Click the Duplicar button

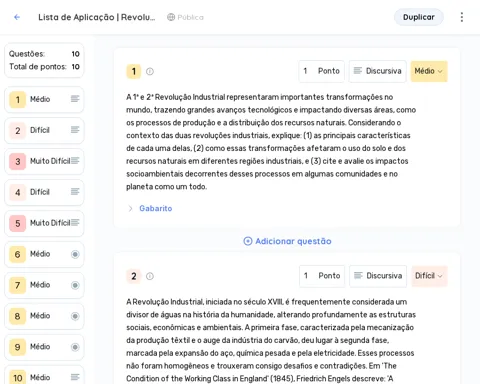pos(419,17)
